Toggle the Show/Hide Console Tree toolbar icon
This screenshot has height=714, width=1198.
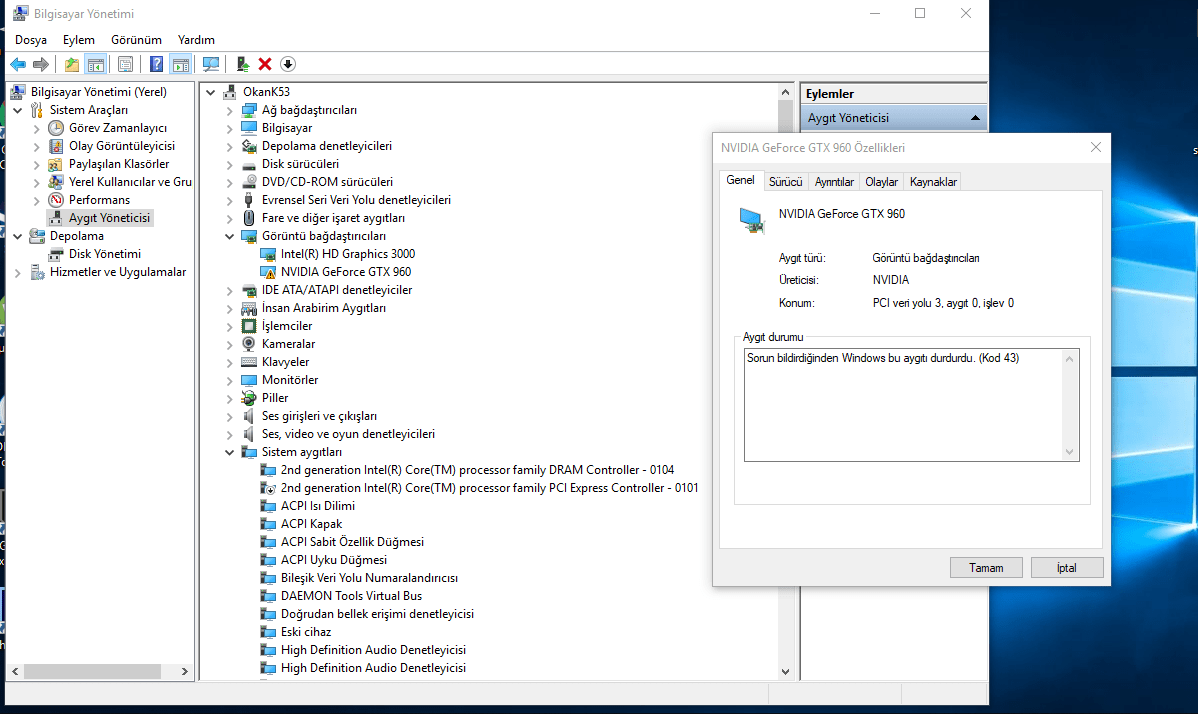96,64
